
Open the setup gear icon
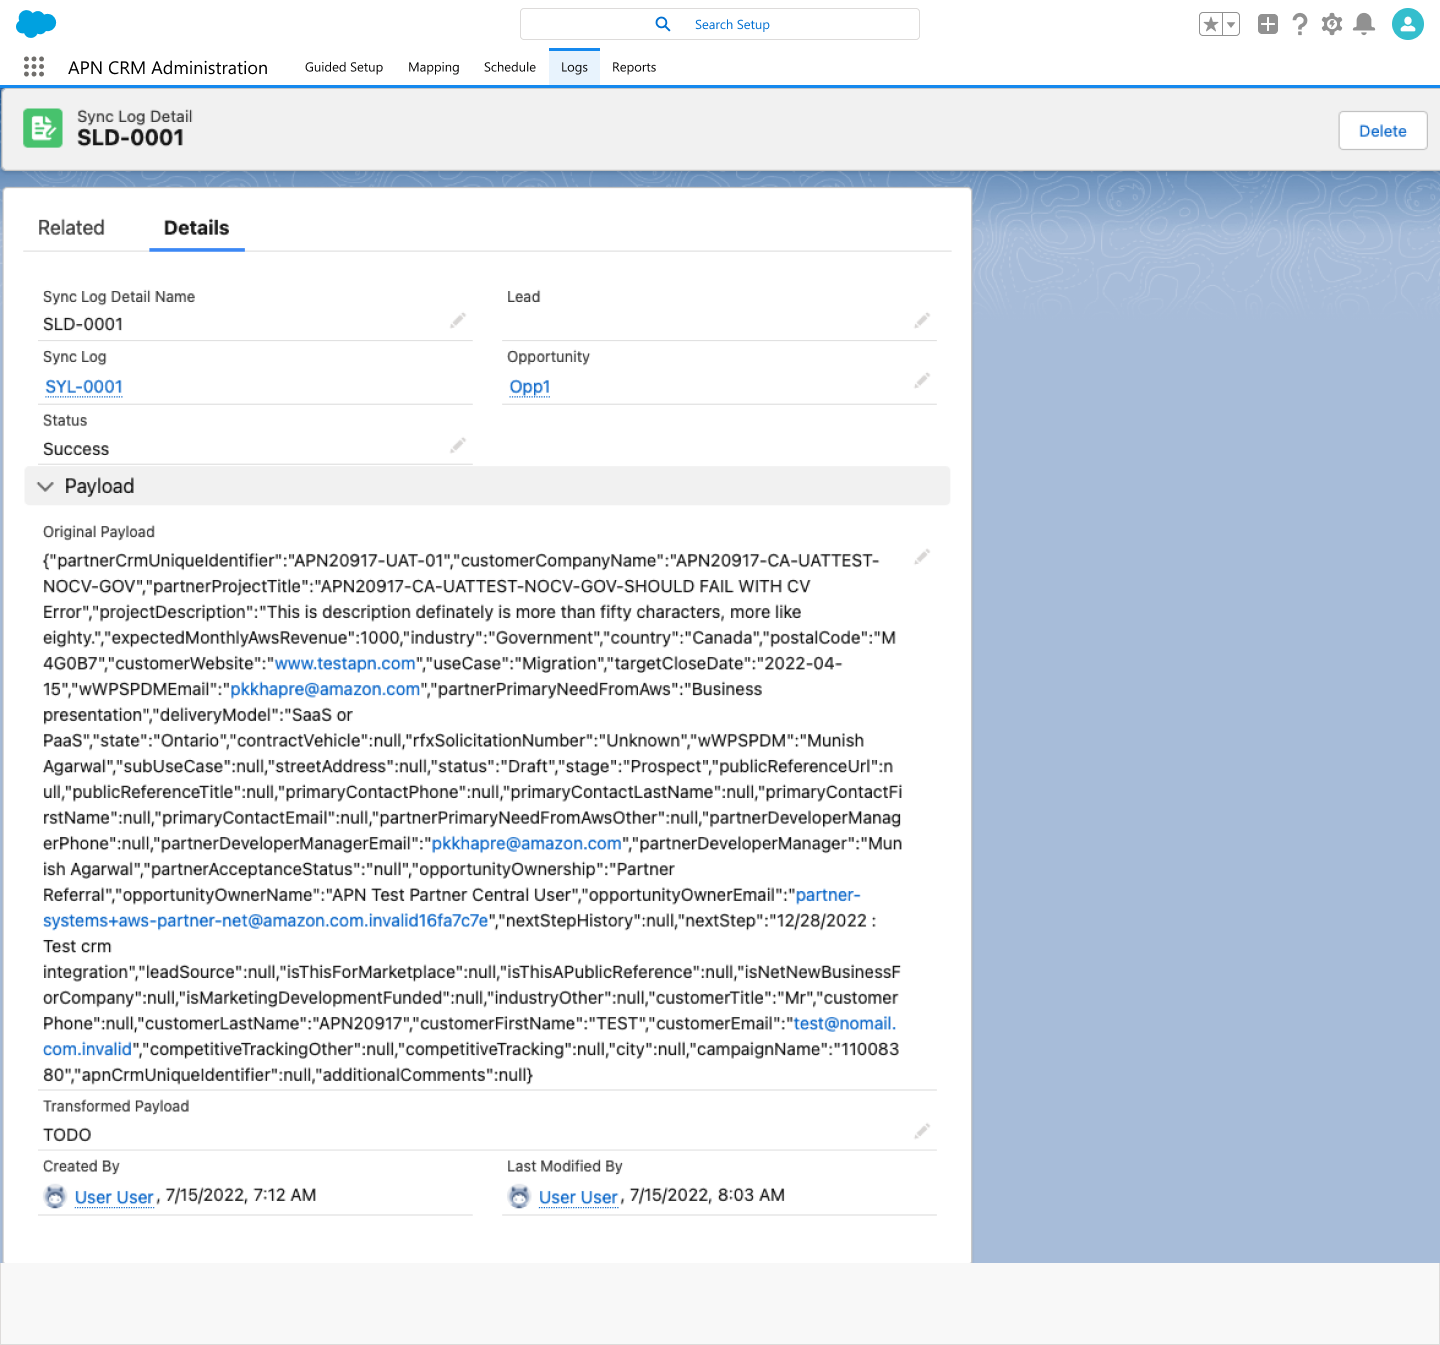1332,24
